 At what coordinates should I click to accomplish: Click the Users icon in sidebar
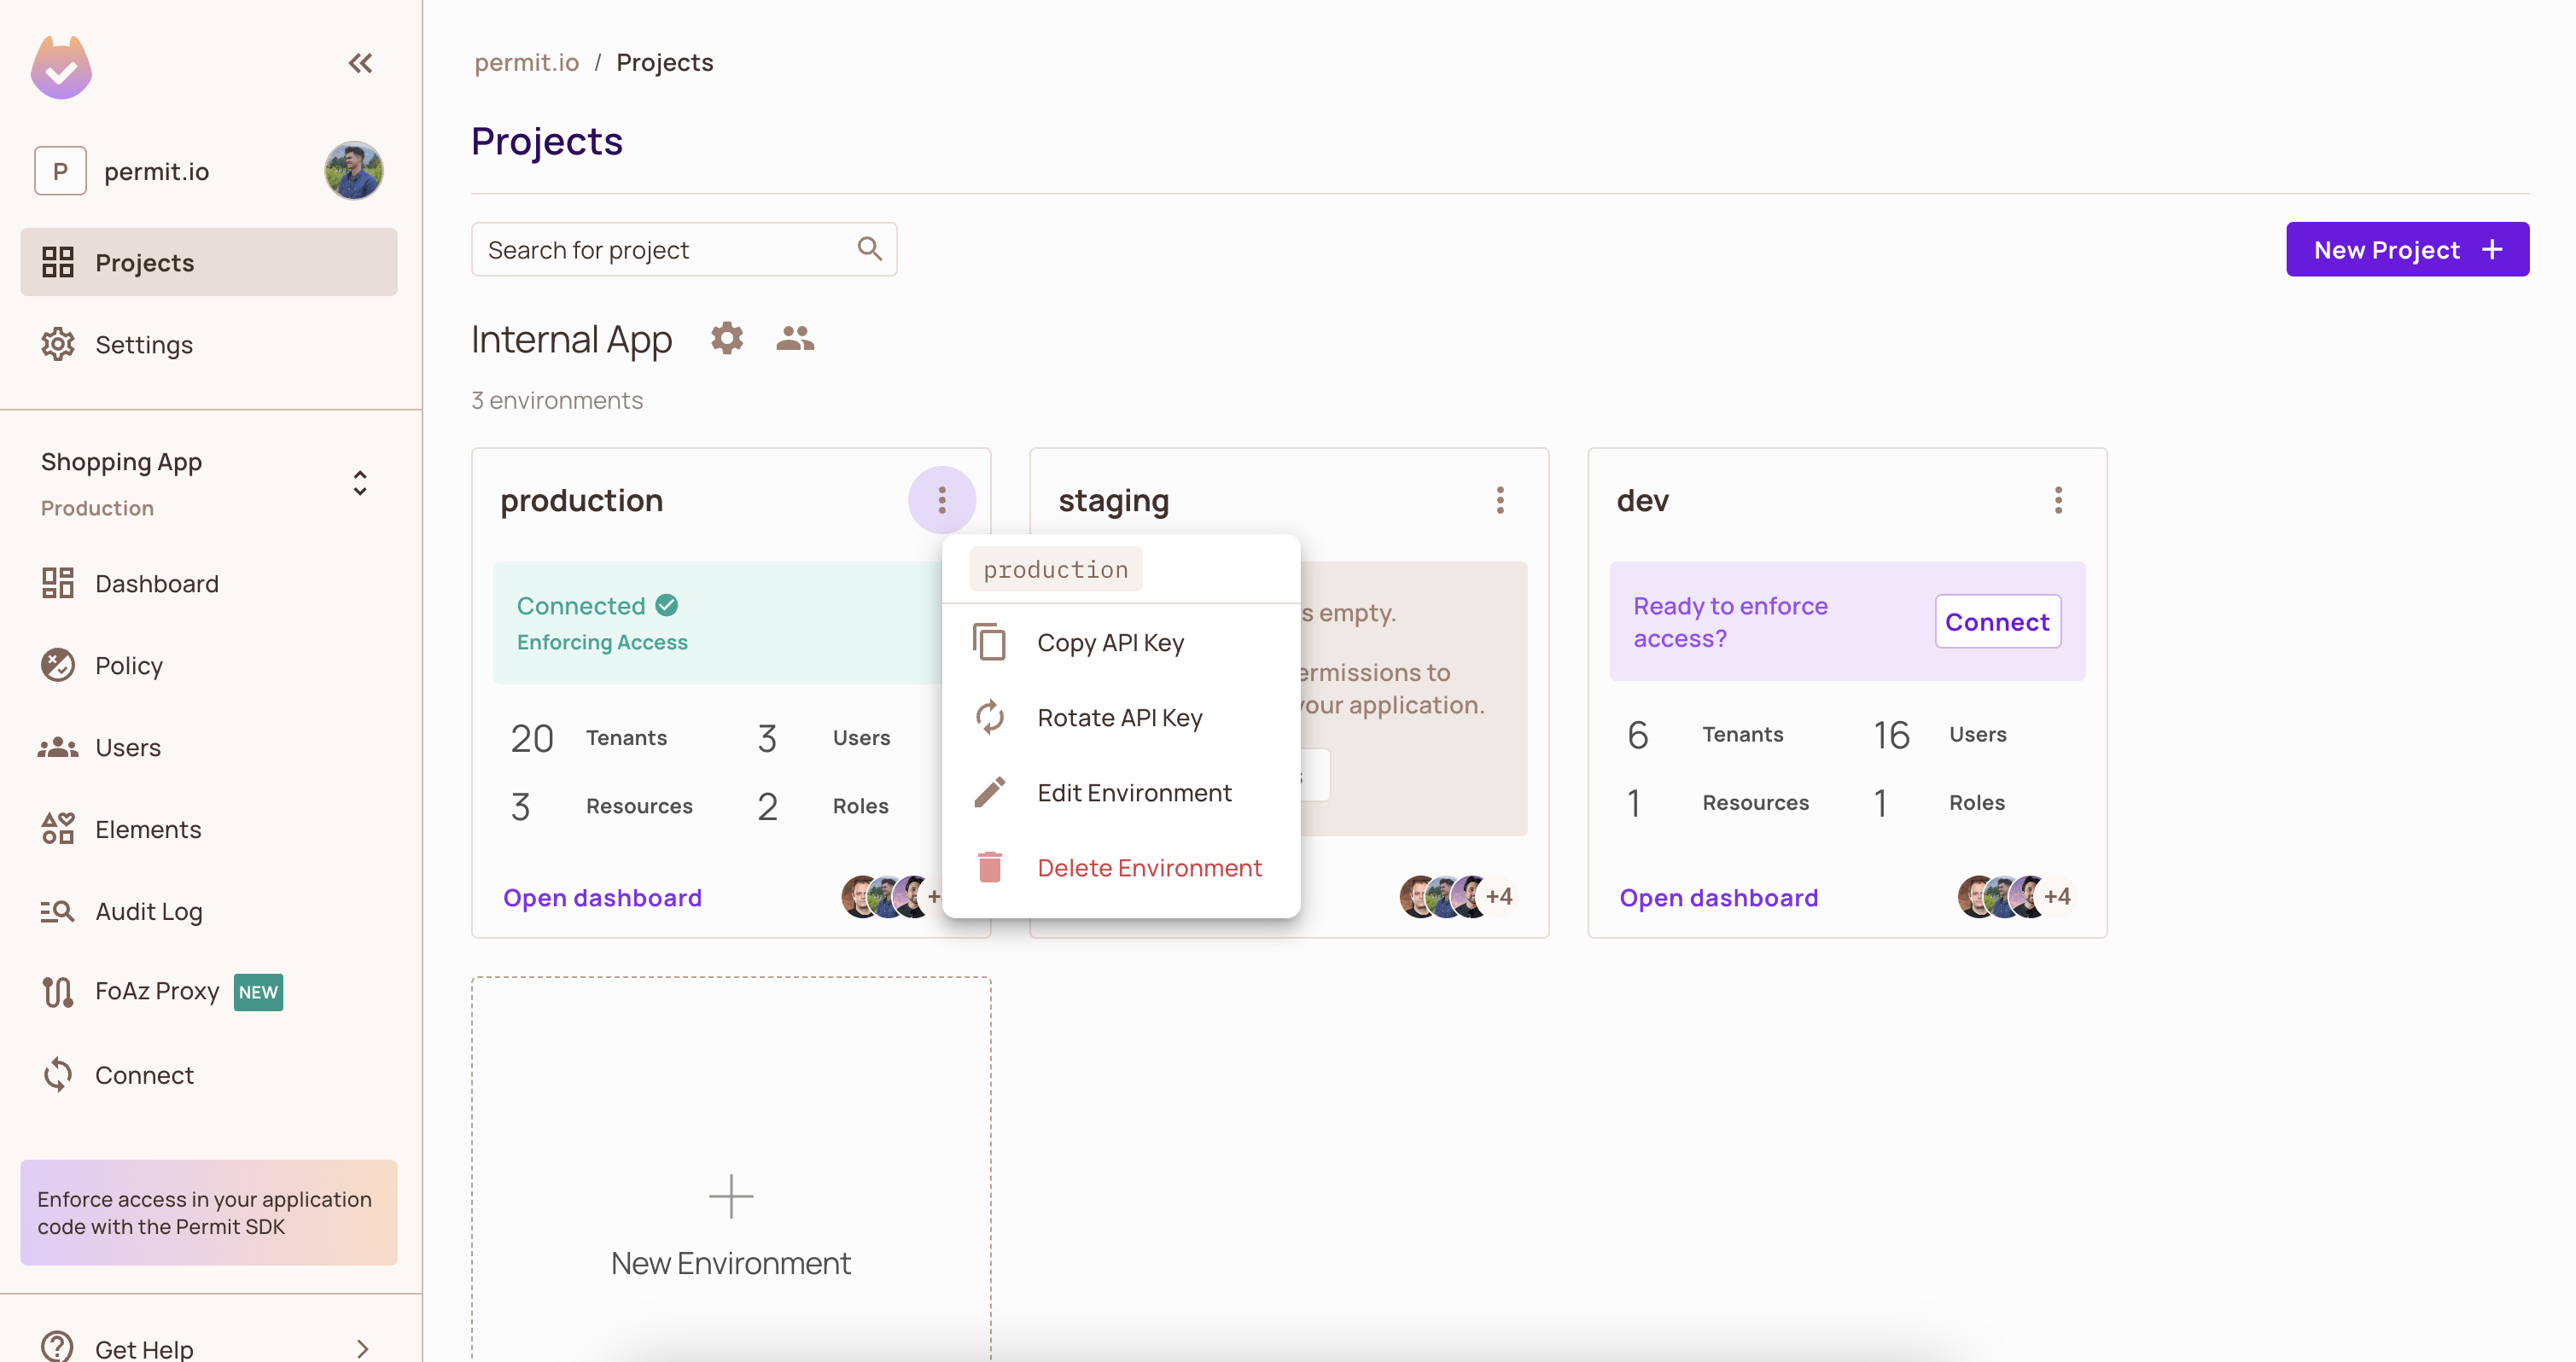pyautogui.click(x=58, y=746)
